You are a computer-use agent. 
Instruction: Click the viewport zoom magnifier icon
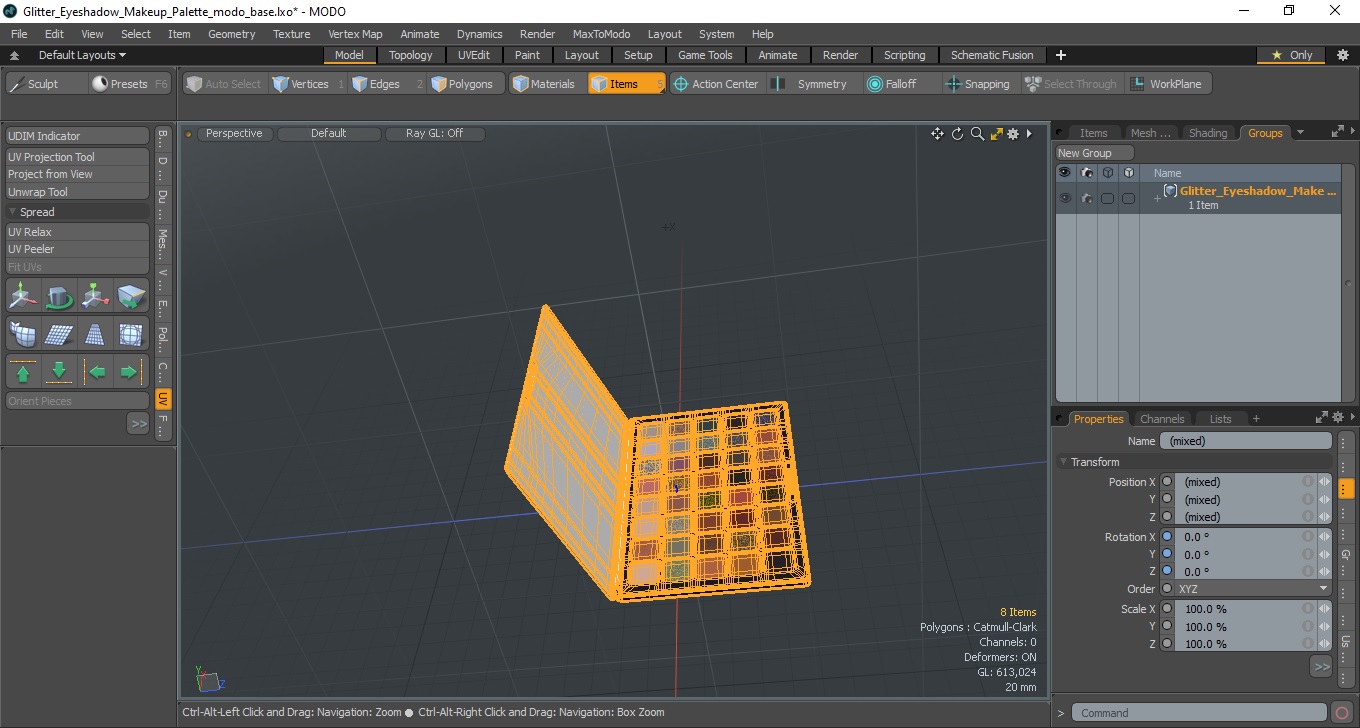point(977,134)
